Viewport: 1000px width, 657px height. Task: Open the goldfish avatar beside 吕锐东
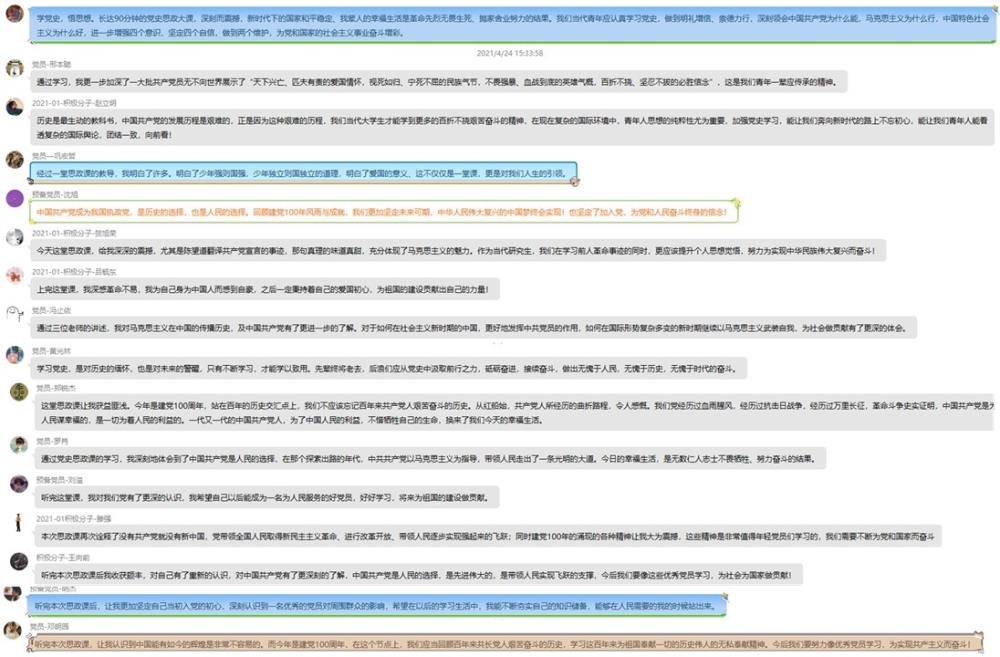14,275
